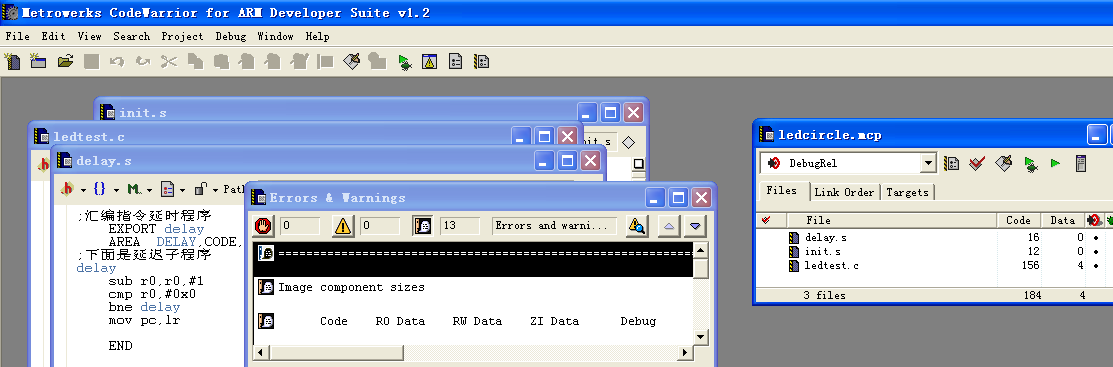Open the Debug menu
1113x367 pixels.
[x=231, y=36]
